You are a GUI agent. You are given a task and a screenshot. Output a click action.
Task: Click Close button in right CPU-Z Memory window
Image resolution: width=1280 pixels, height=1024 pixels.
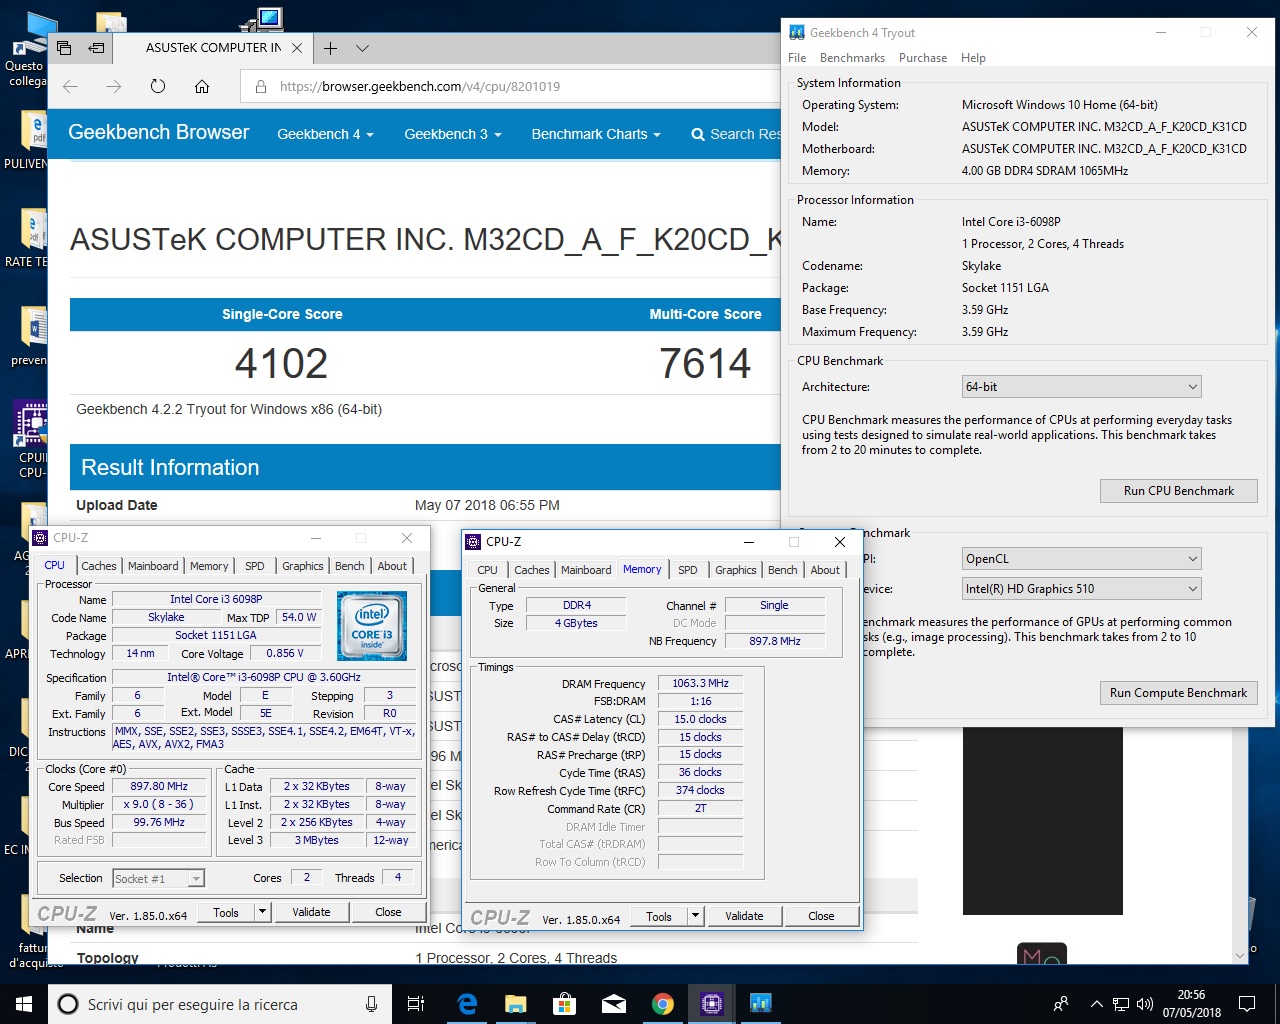pos(821,917)
